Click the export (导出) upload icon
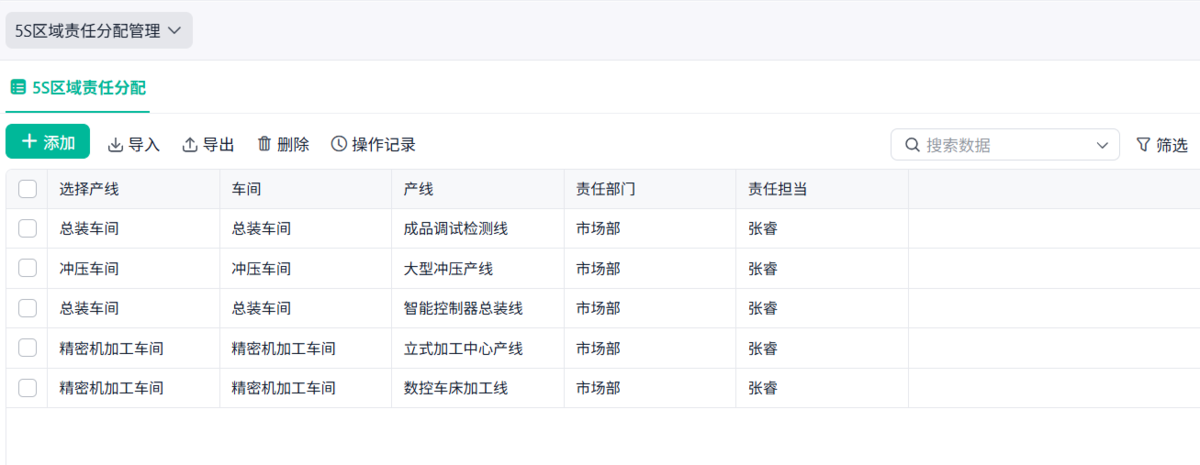The width and height of the screenshot is (1200, 465). pos(190,145)
